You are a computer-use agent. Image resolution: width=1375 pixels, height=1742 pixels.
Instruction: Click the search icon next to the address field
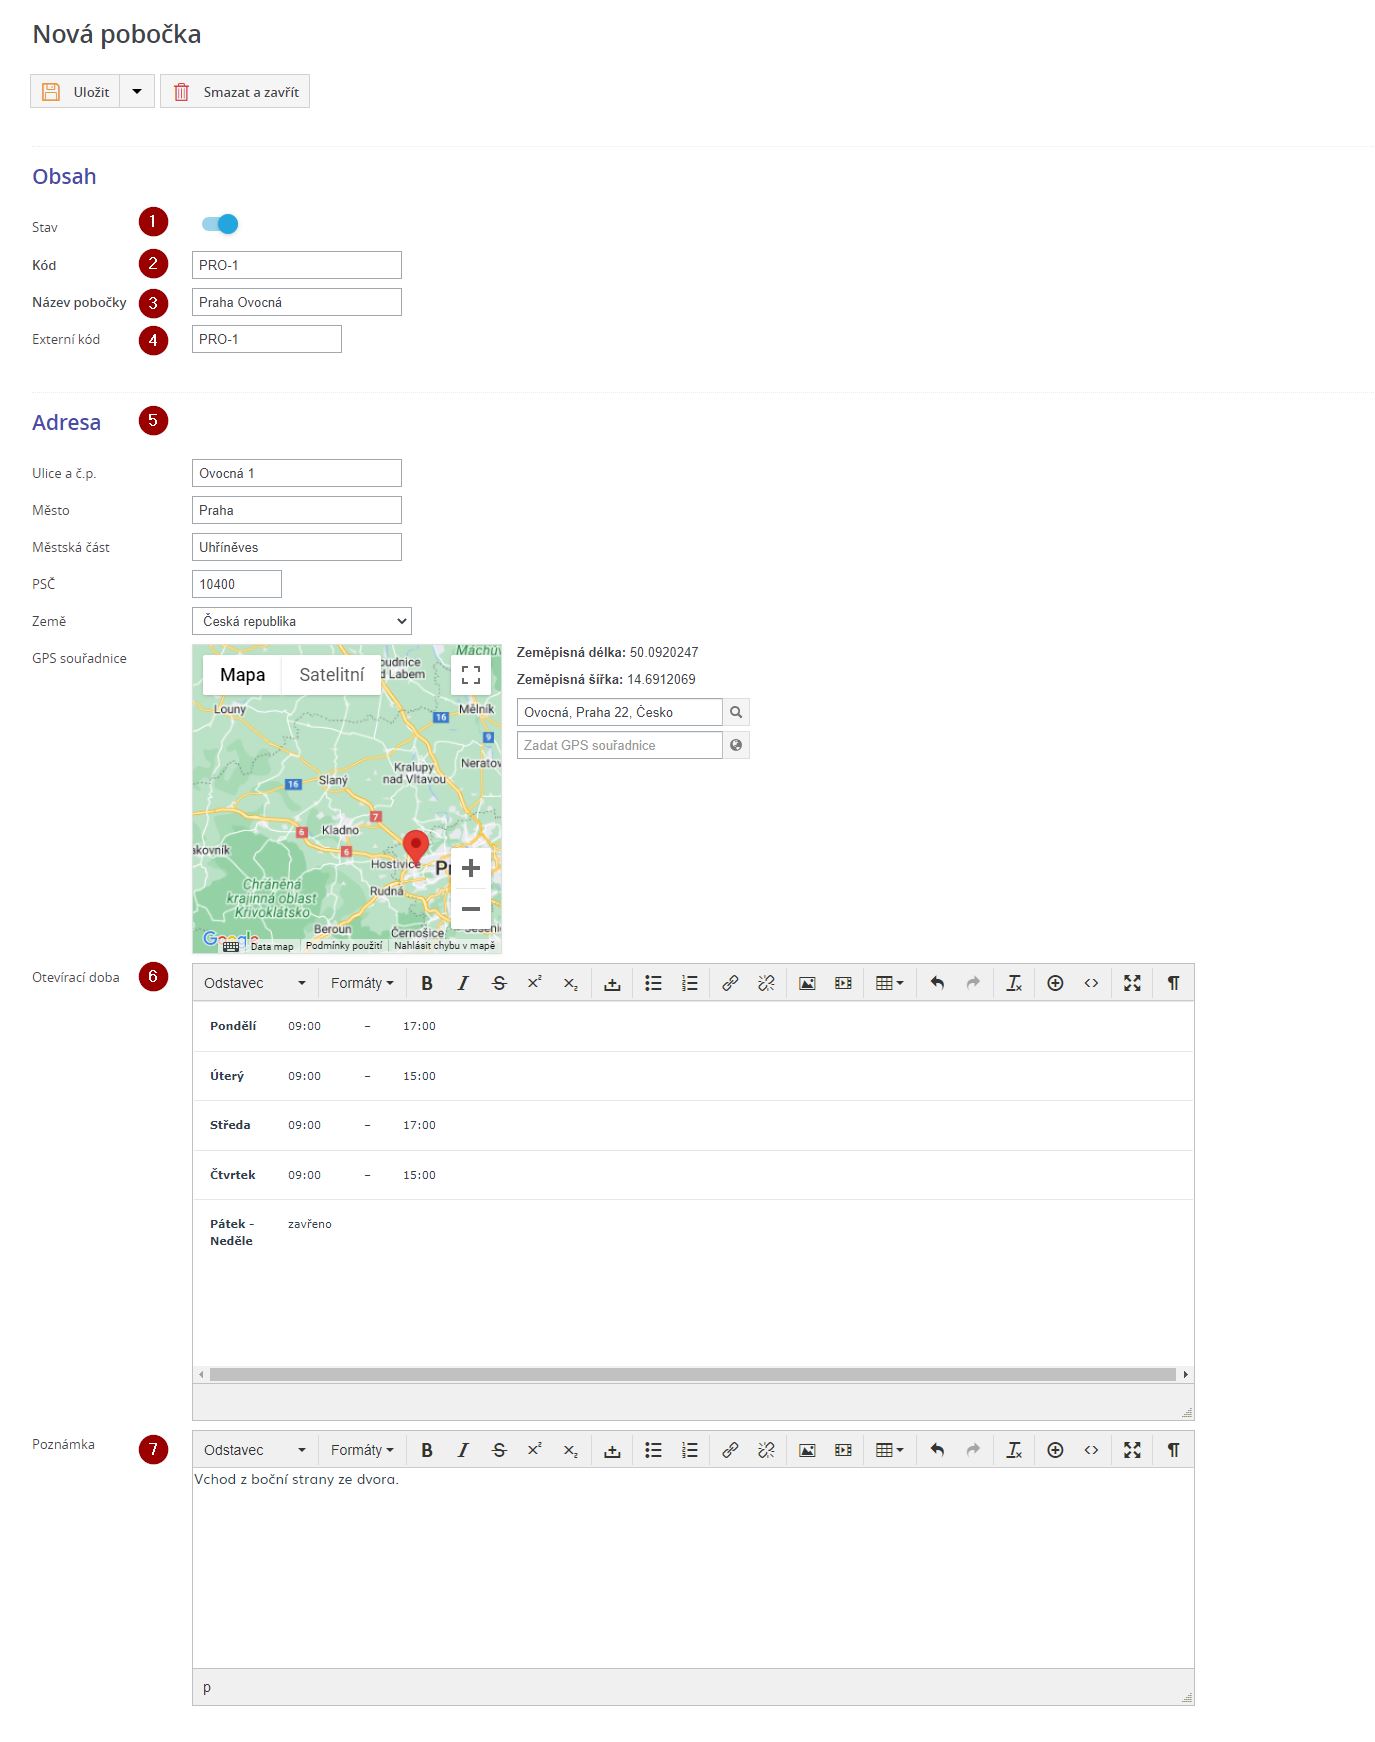tap(736, 712)
